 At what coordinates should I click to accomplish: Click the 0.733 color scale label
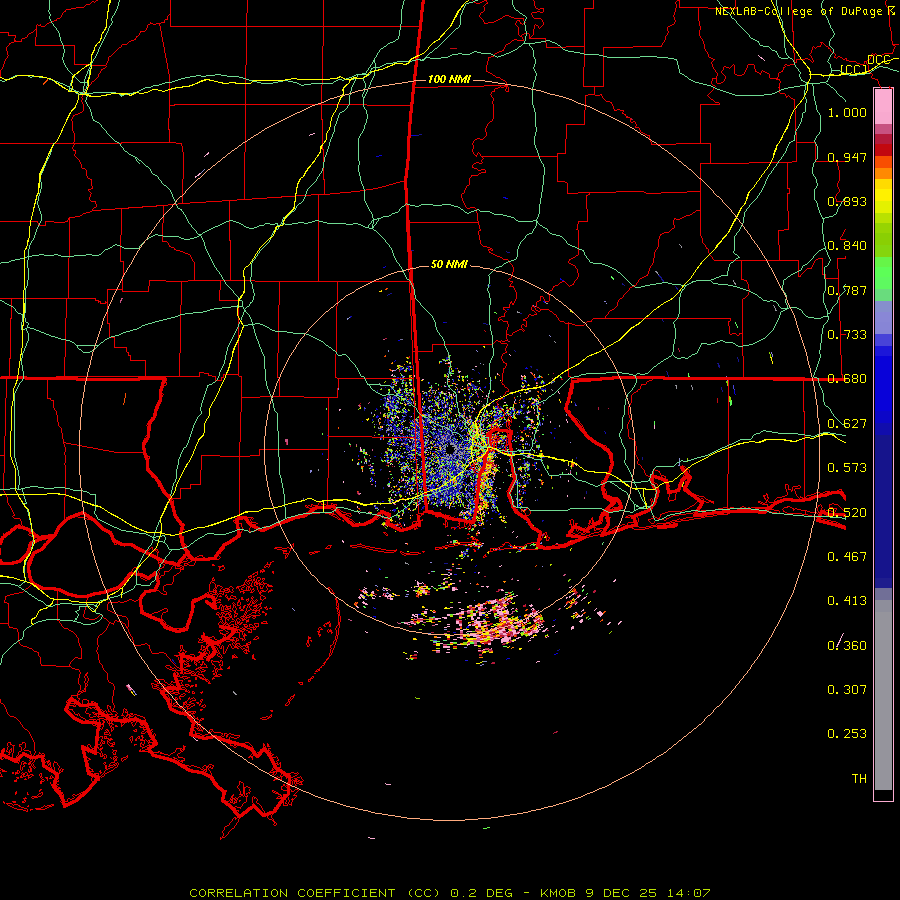[x=847, y=335]
